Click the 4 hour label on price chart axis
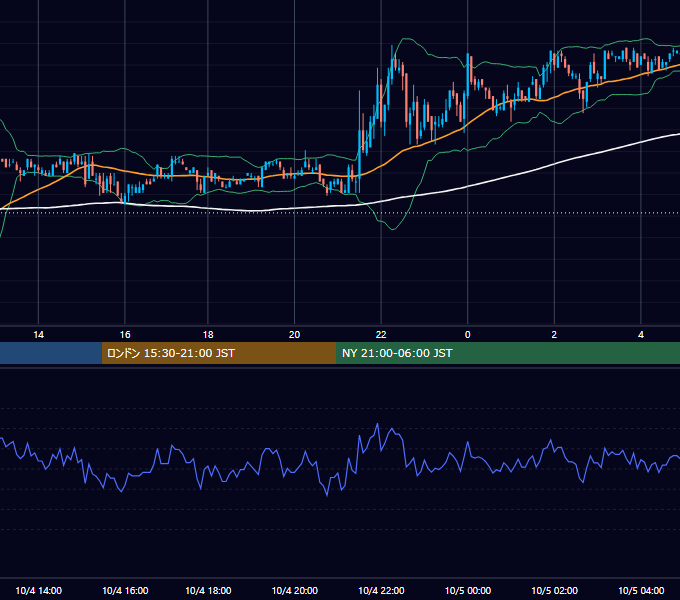680x600 pixels. point(641,335)
